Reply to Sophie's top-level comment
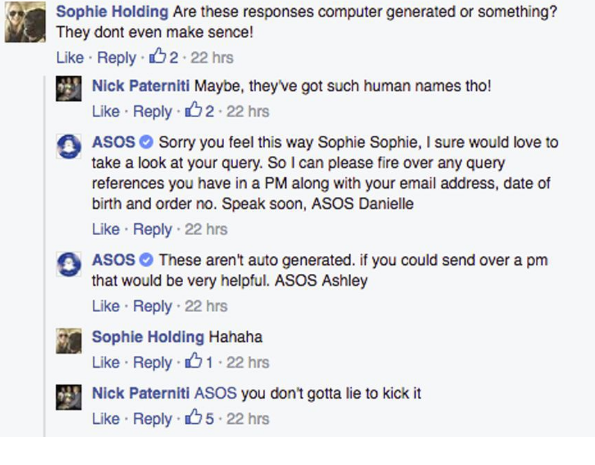The width and height of the screenshot is (595, 465). tap(116, 58)
